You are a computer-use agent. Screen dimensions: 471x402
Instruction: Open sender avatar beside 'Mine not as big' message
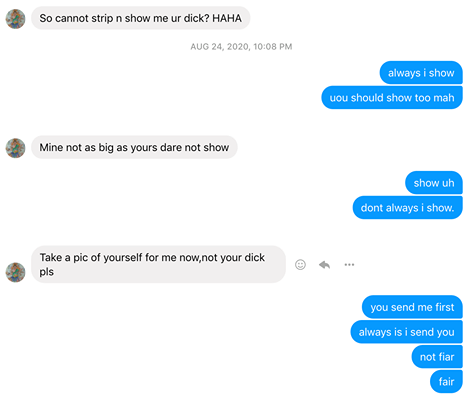point(15,148)
